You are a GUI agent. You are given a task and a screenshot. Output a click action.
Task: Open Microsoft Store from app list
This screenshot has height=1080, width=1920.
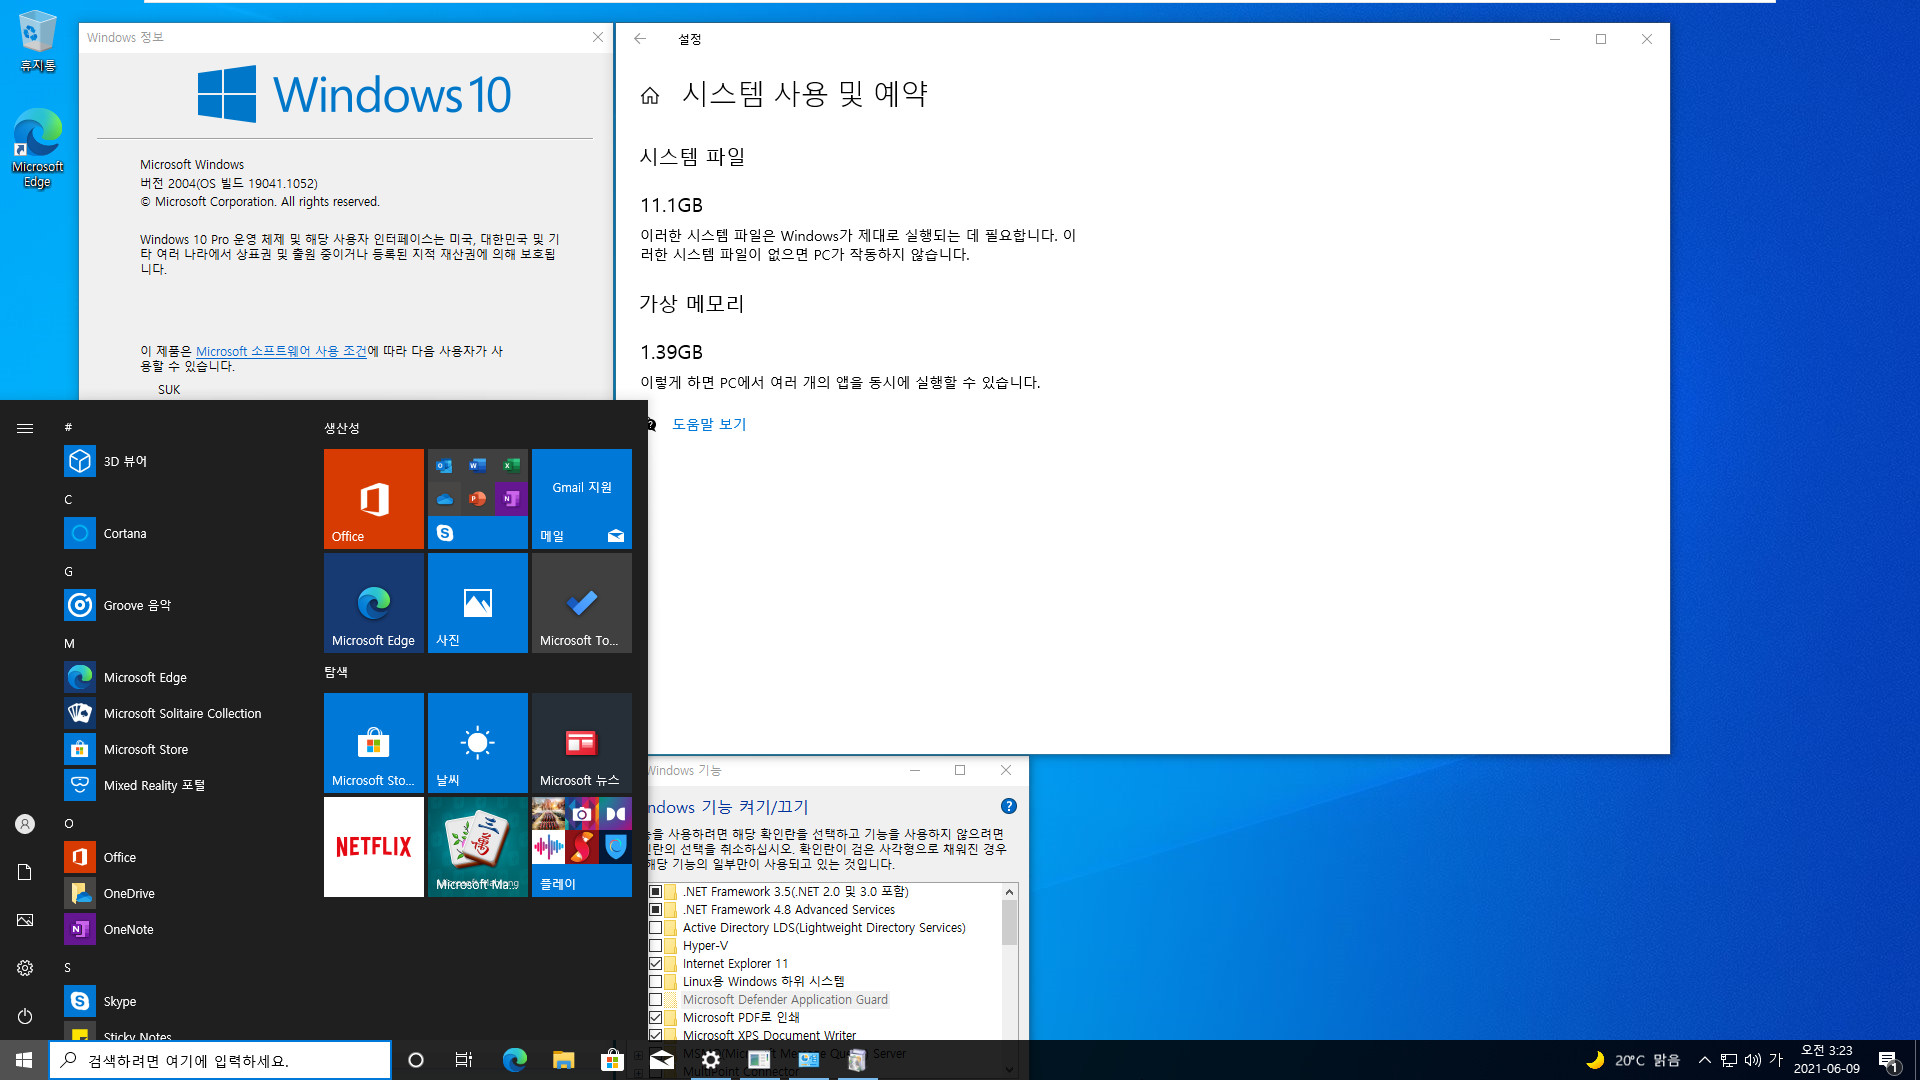[180, 749]
